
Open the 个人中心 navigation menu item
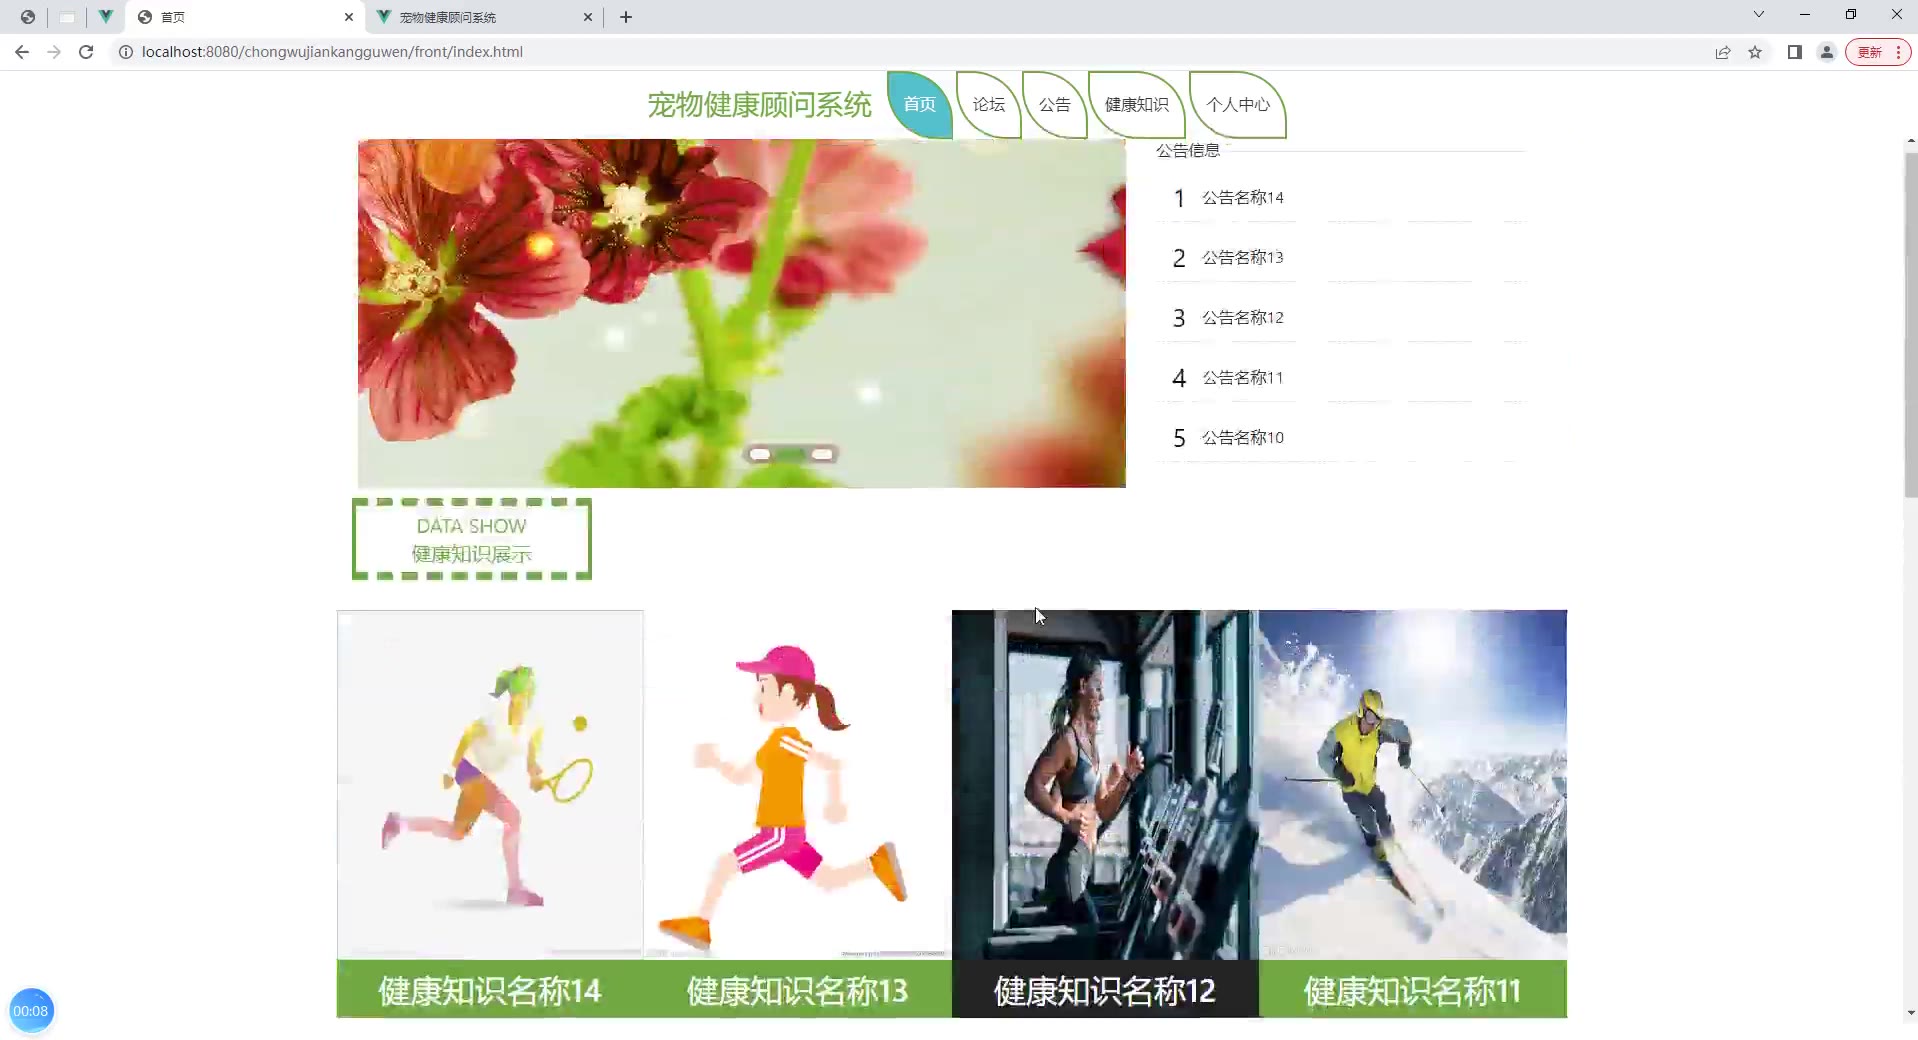1237,104
